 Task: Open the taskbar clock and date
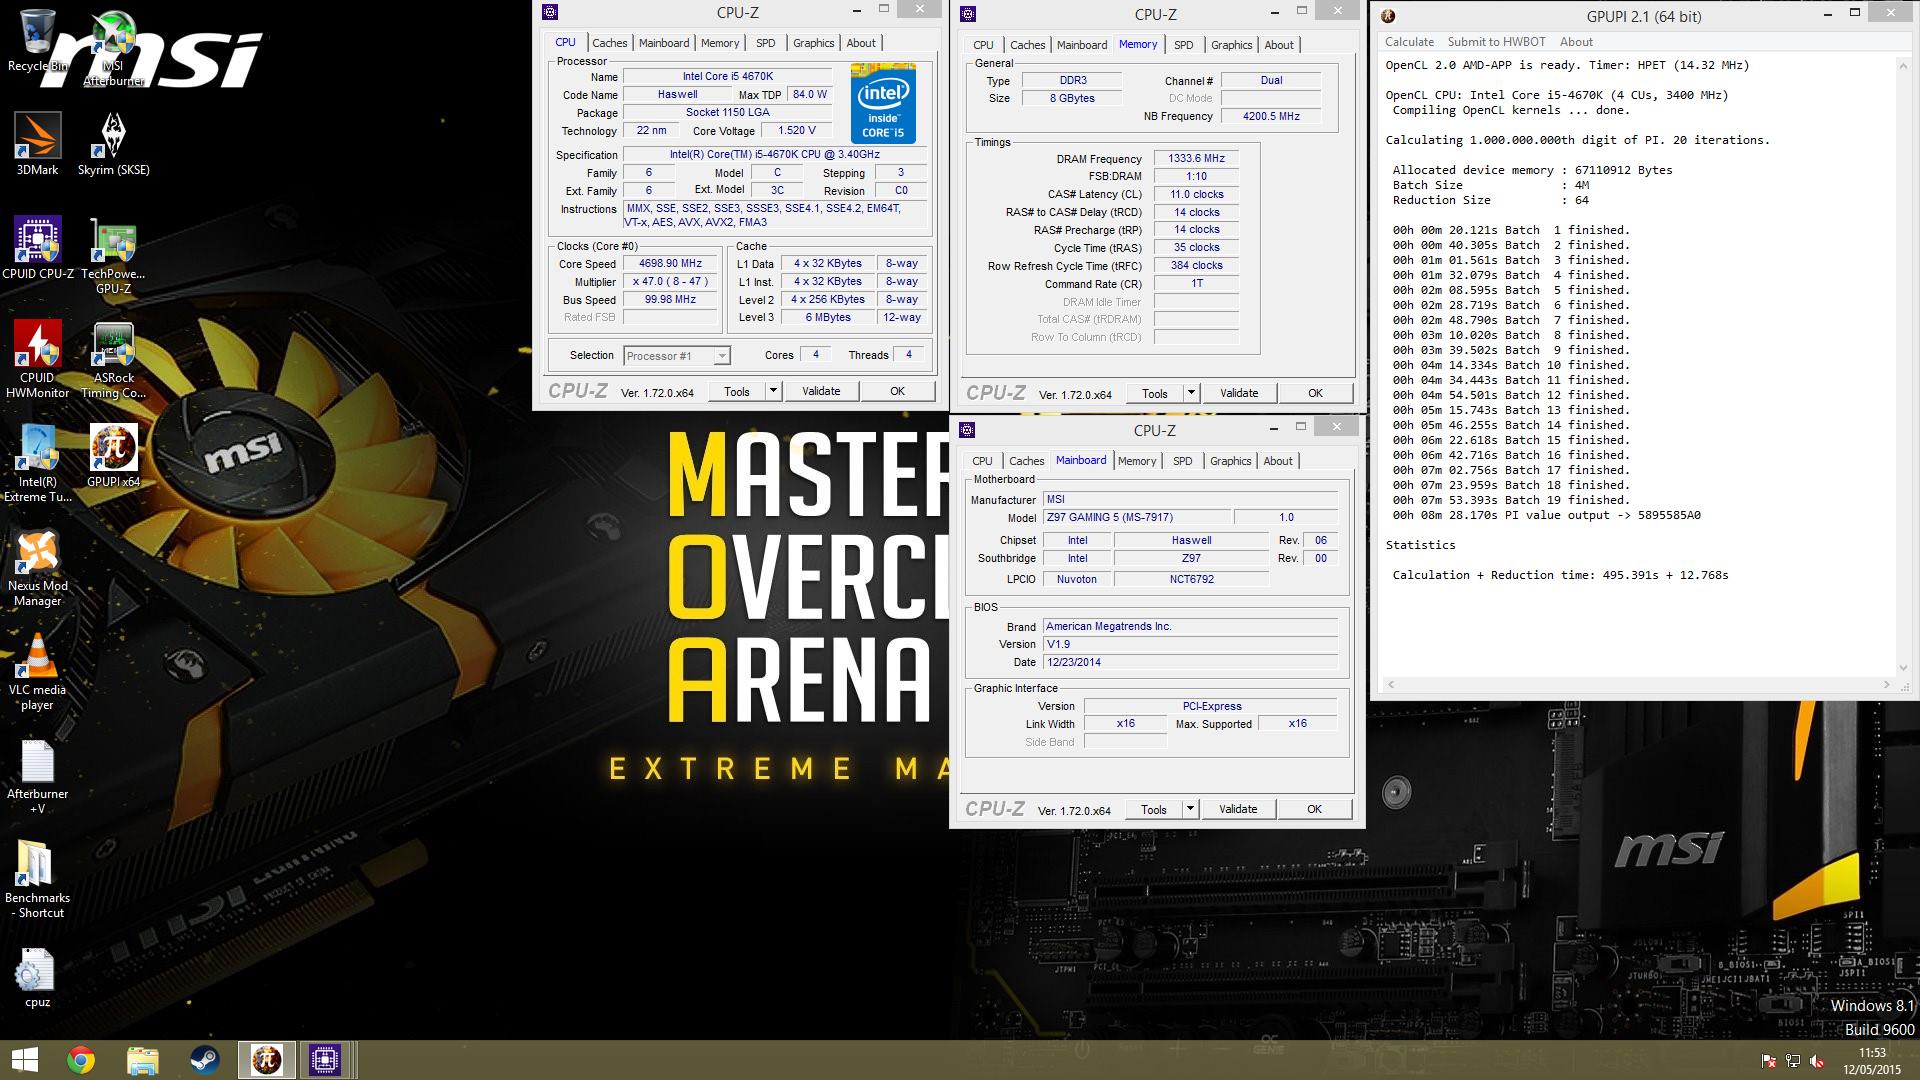coord(1873,1061)
